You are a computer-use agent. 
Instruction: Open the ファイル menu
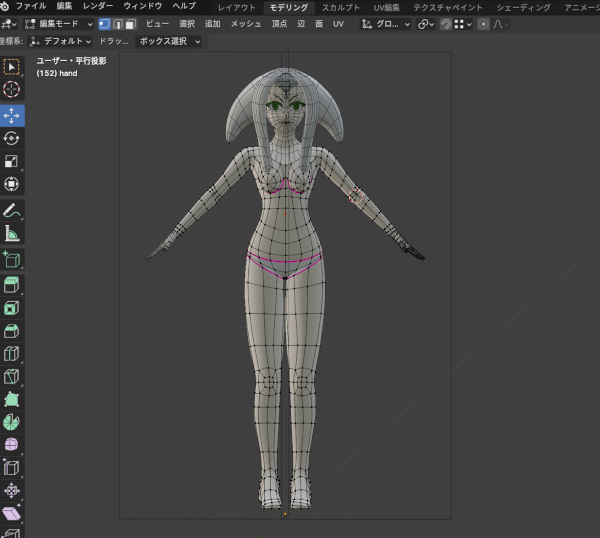[31, 6]
